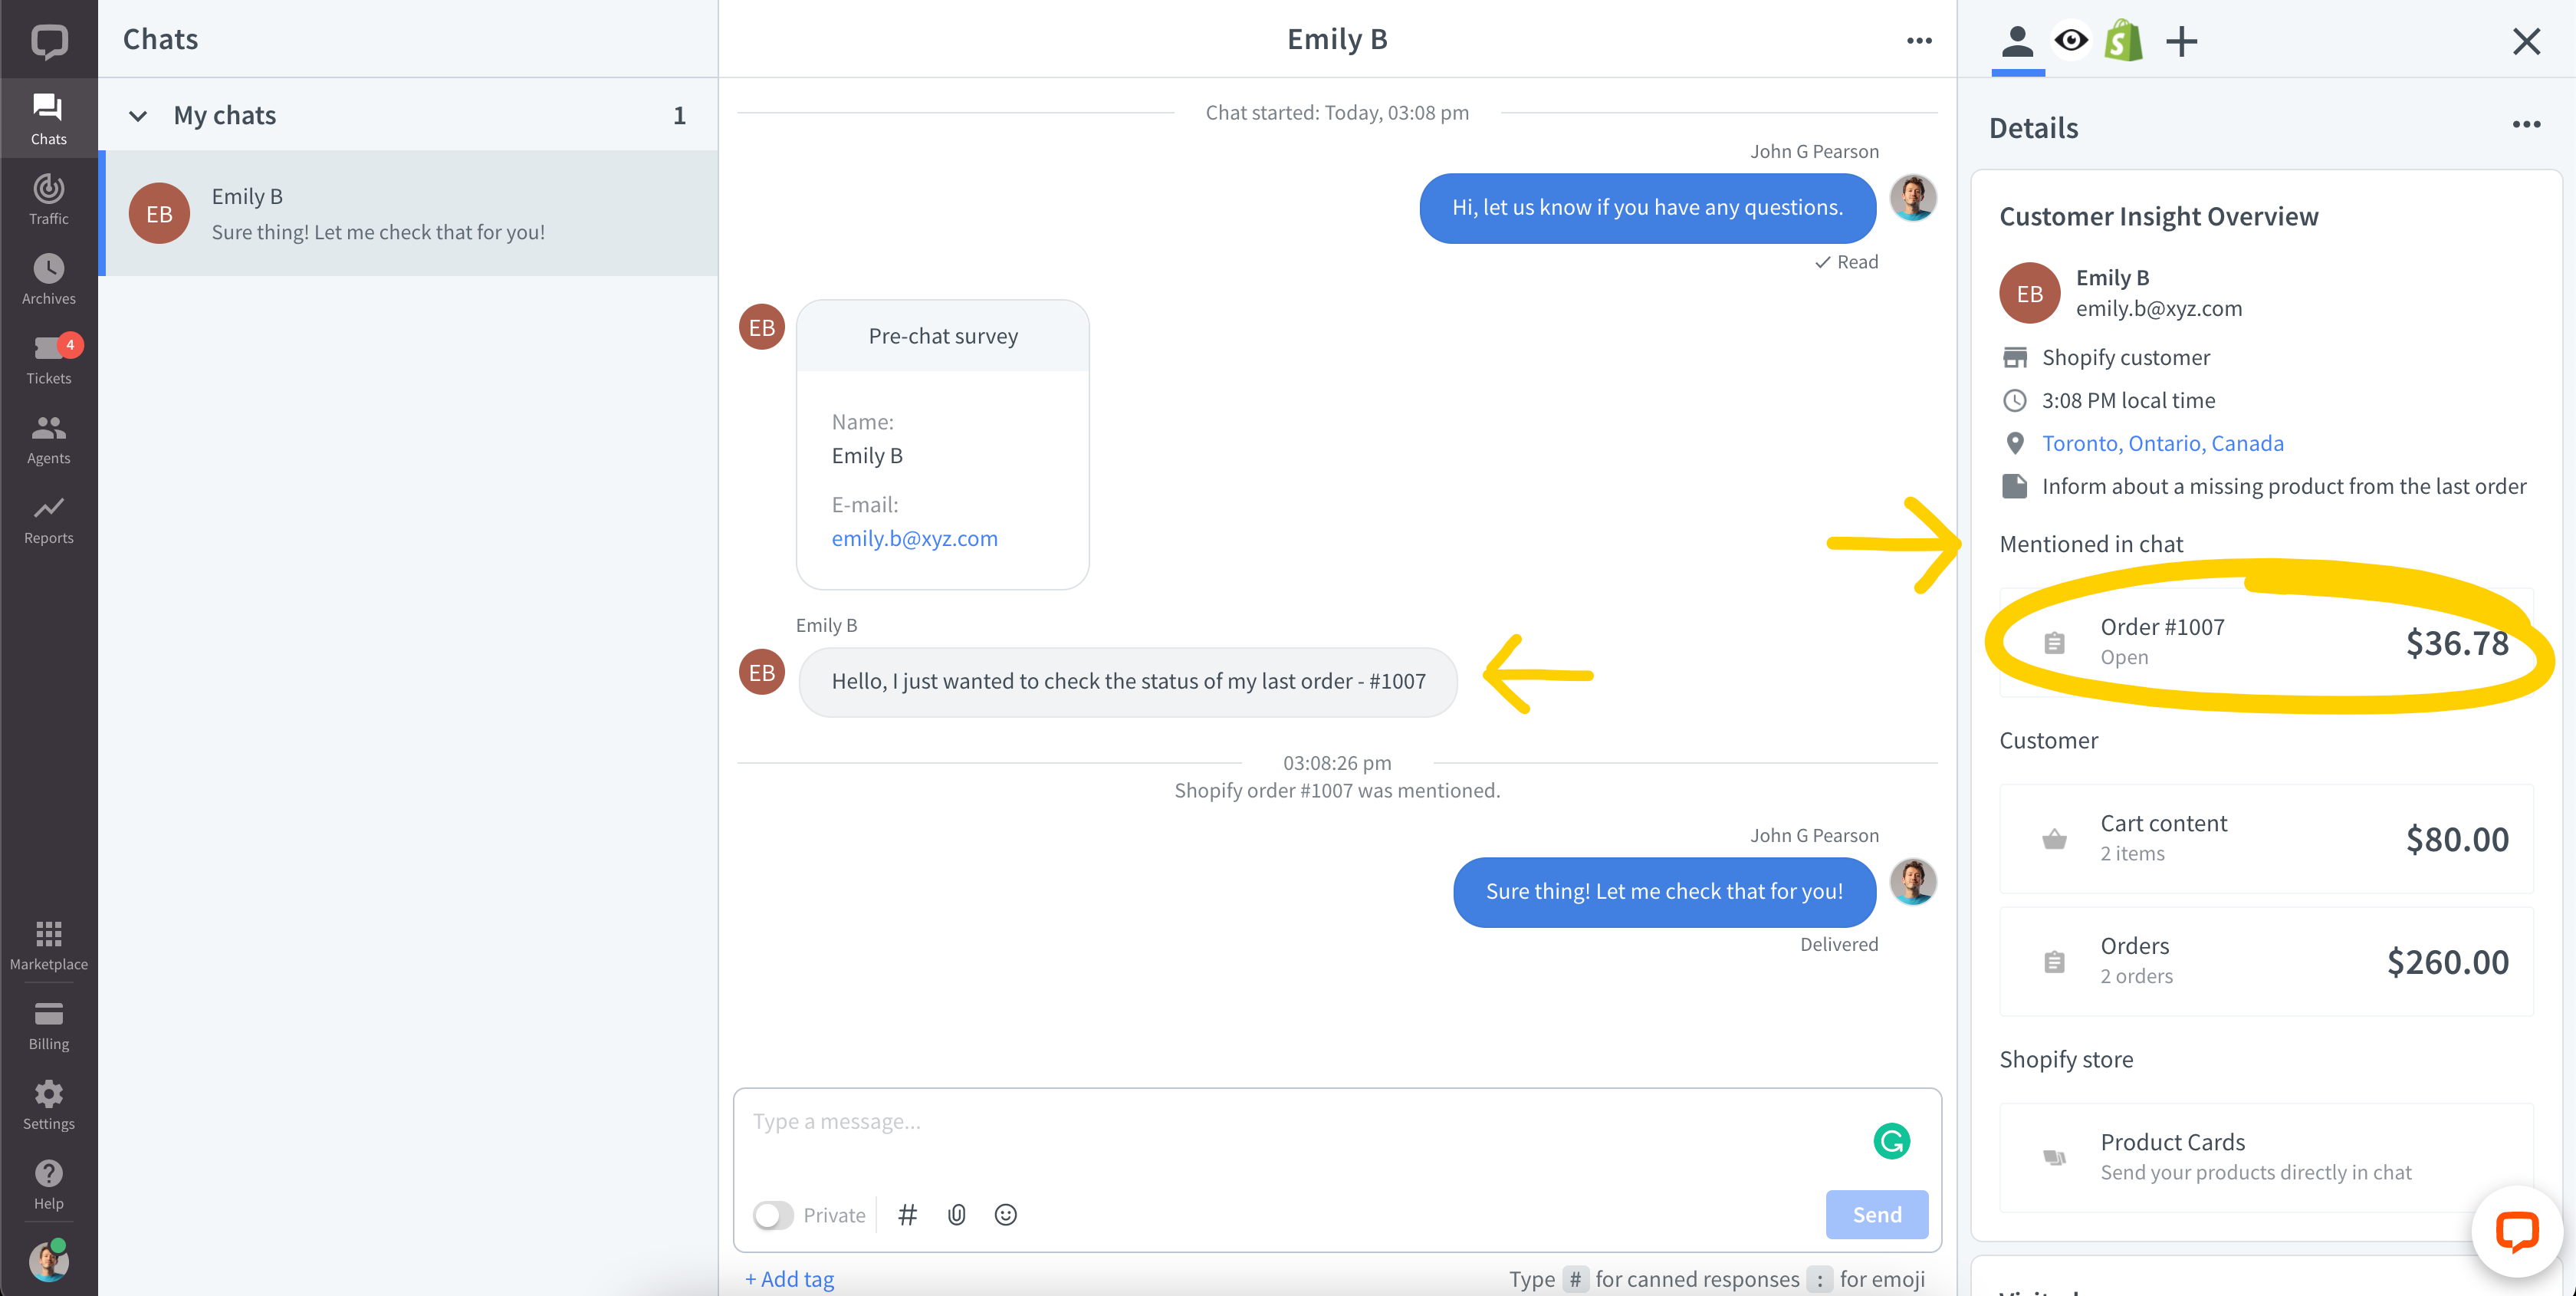Click Add tag button below chat

coord(791,1278)
